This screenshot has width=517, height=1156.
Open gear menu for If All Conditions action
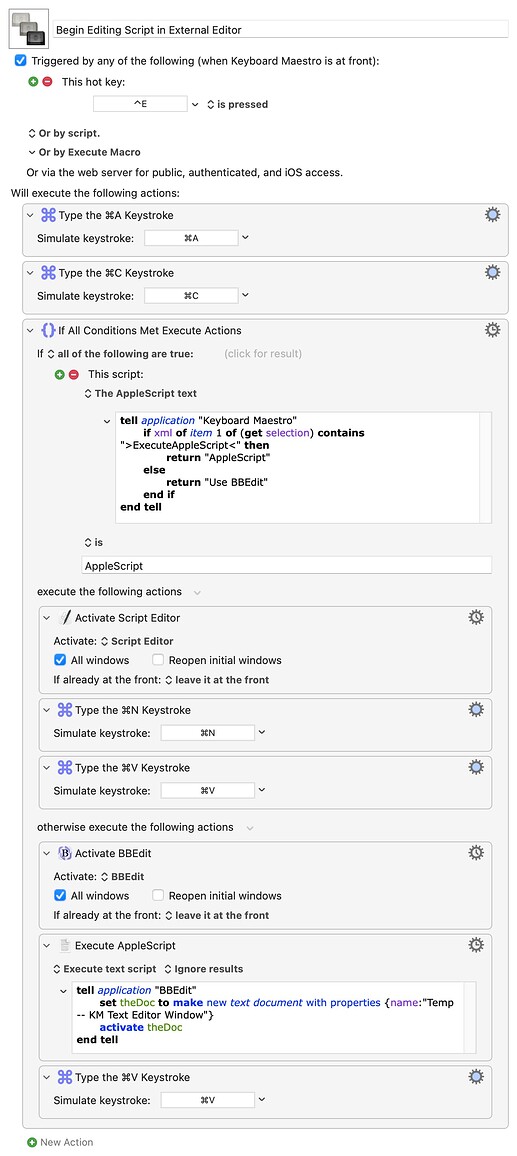pos(493,330)
